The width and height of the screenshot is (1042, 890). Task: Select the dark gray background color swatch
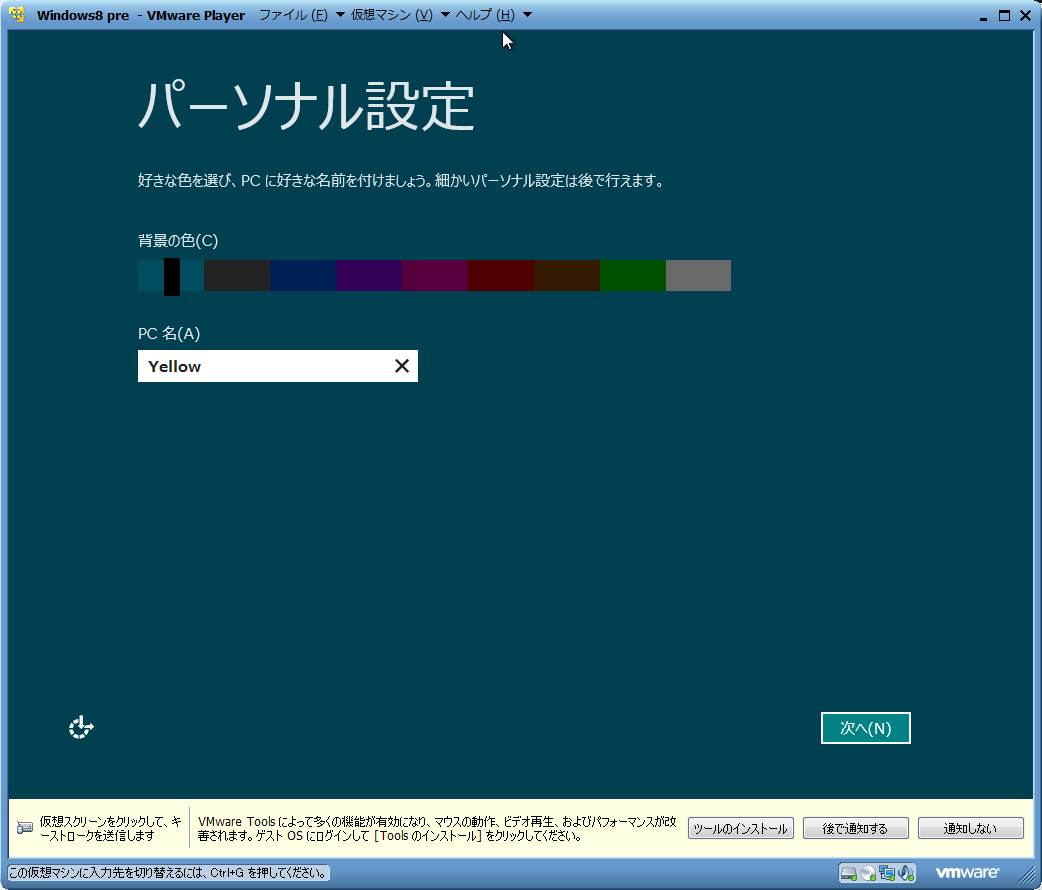coord(237,275)
